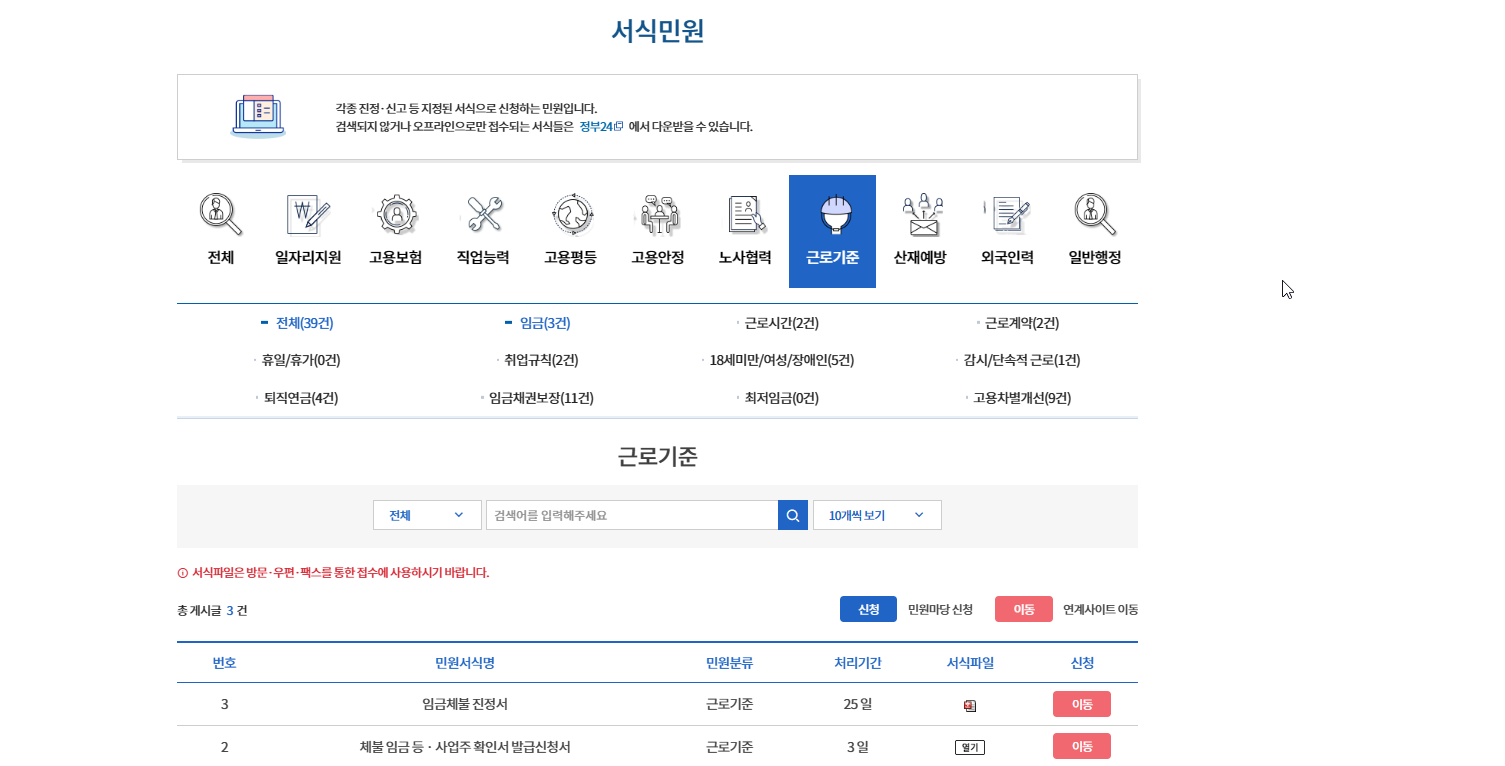Expand the 10개씩 보기 dropdown

pyautogui.click(x=877, y=515)
